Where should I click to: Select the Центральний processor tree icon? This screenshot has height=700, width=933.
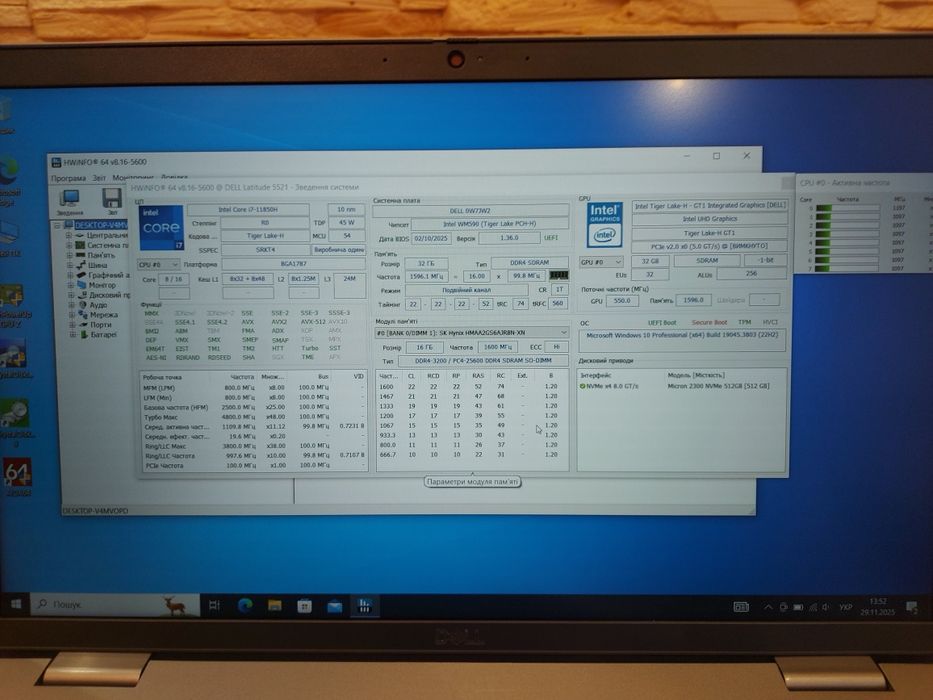[79, 235]
